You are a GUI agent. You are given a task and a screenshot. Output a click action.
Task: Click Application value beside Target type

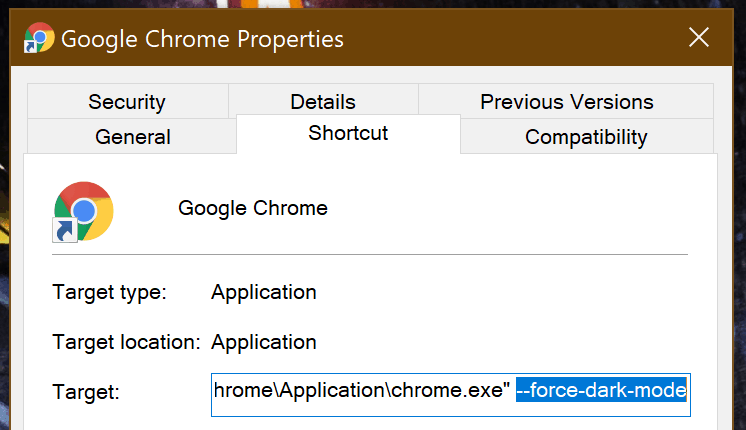[264, 292]
